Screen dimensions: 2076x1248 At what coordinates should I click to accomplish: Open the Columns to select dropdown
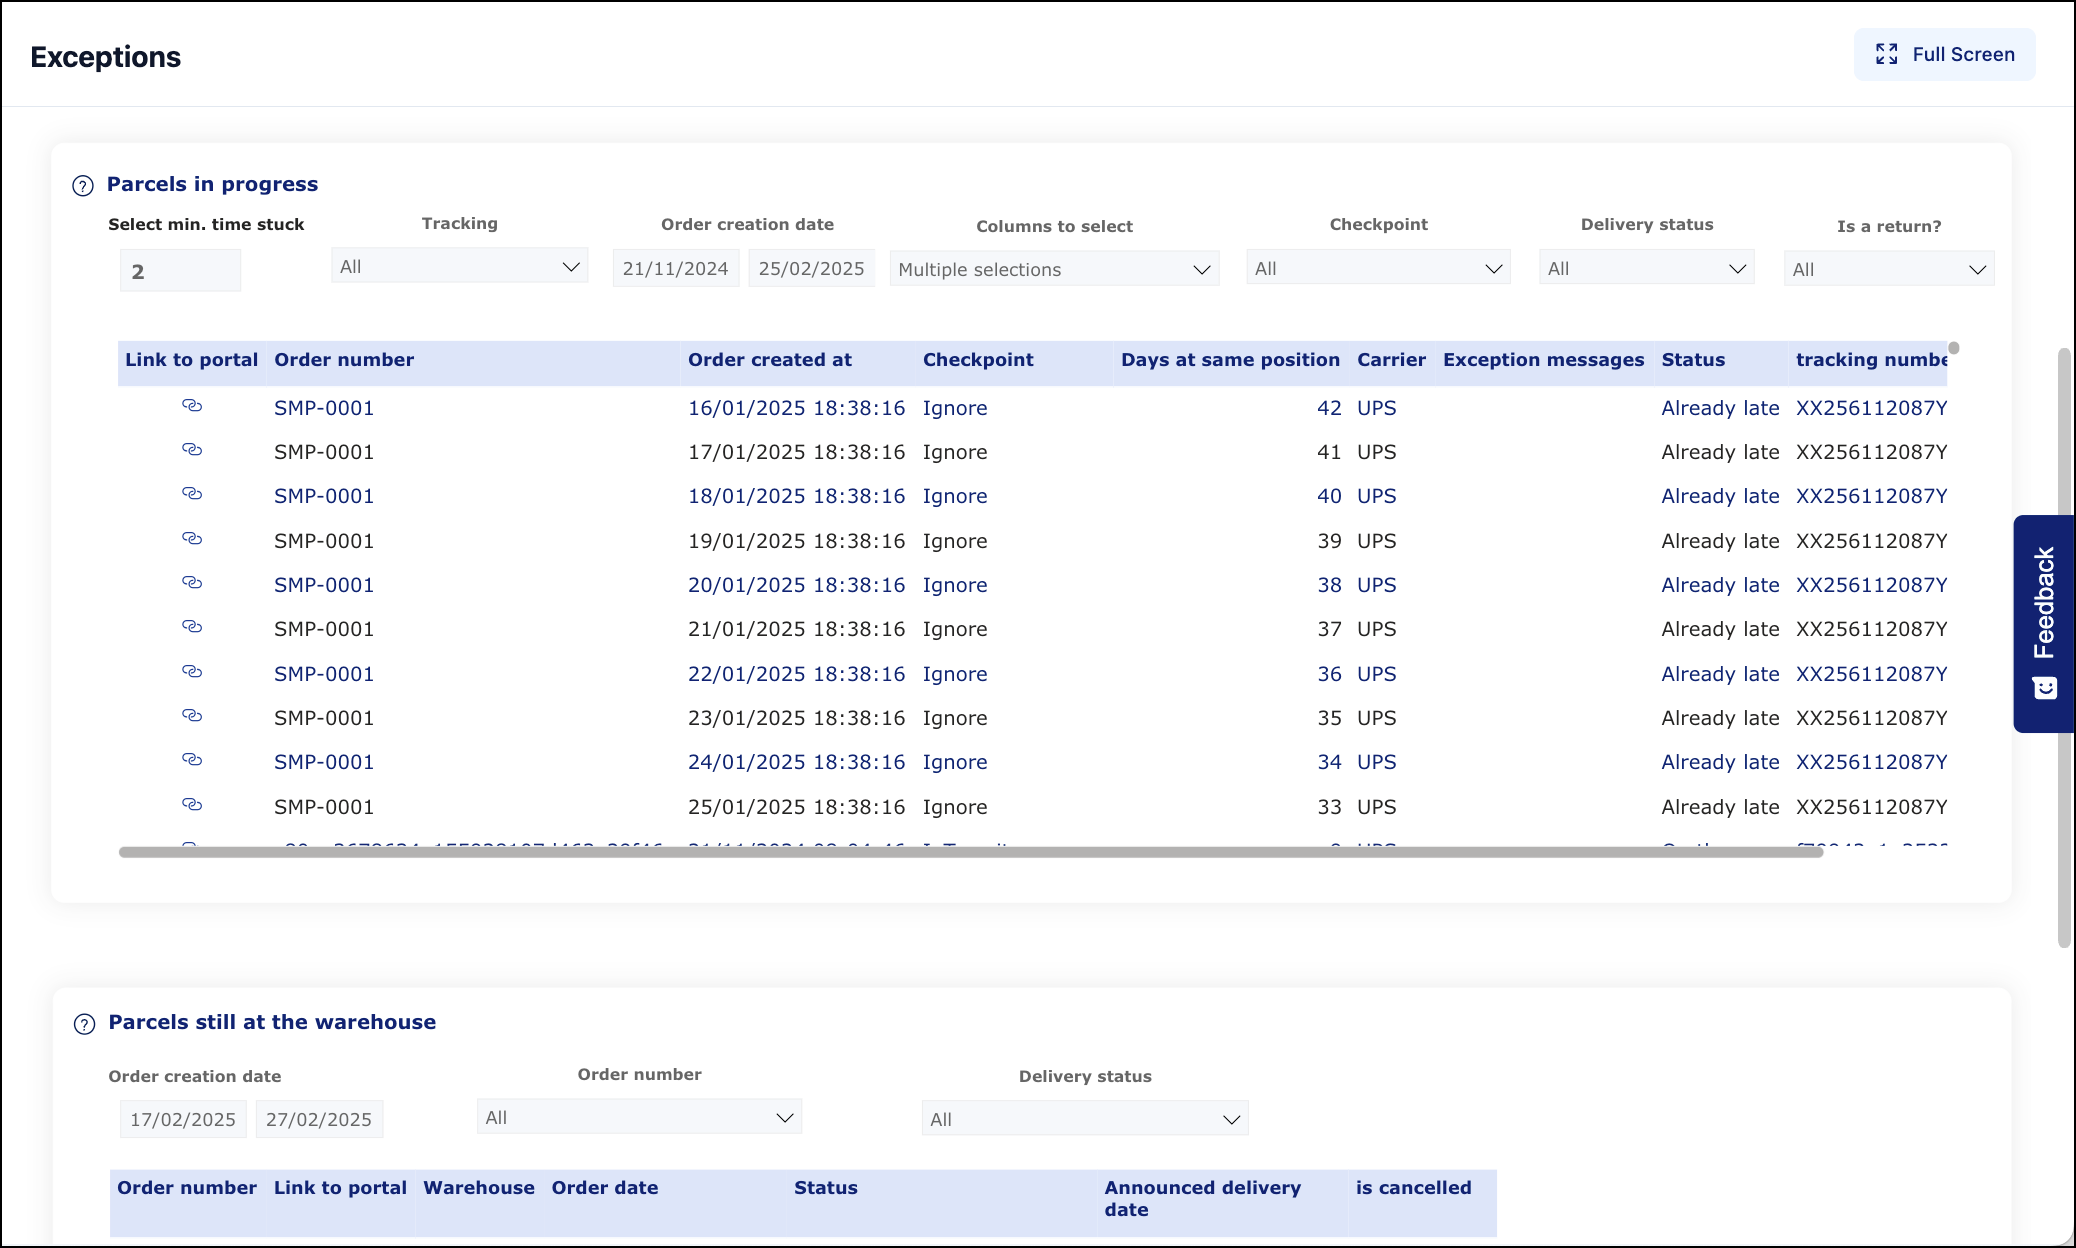[1053, 269]
